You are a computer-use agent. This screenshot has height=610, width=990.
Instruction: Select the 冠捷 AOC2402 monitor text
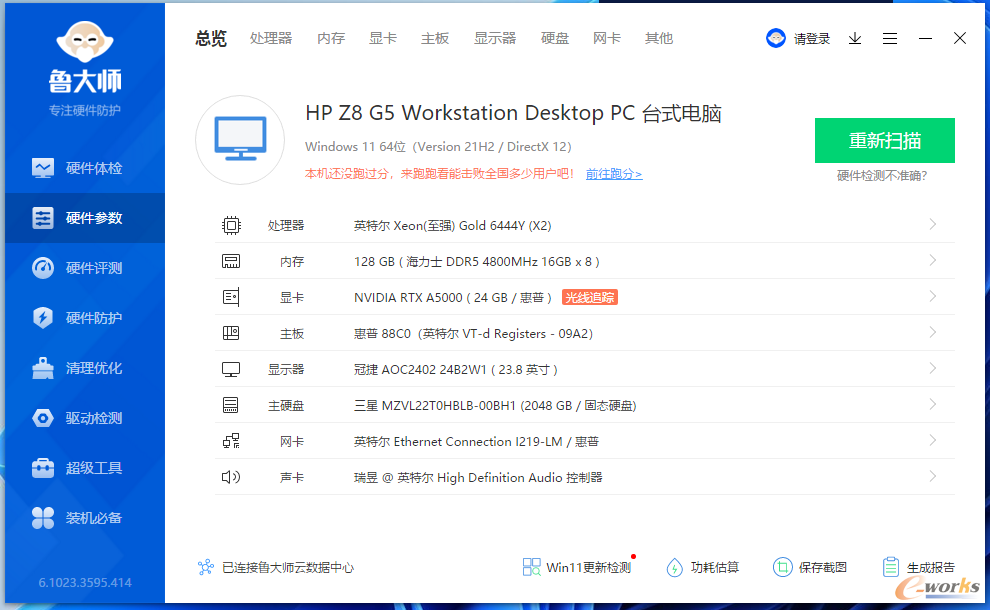[x=456, y=369]
